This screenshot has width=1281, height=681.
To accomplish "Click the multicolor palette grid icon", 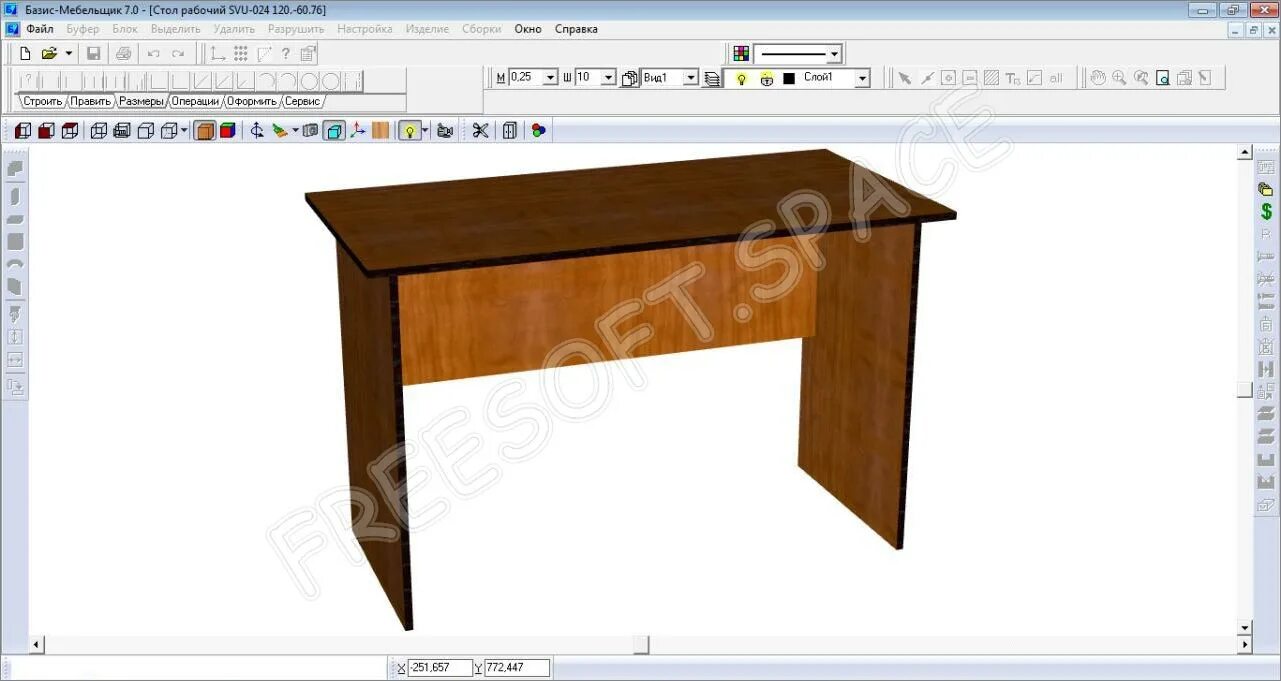I will [741, 53].
